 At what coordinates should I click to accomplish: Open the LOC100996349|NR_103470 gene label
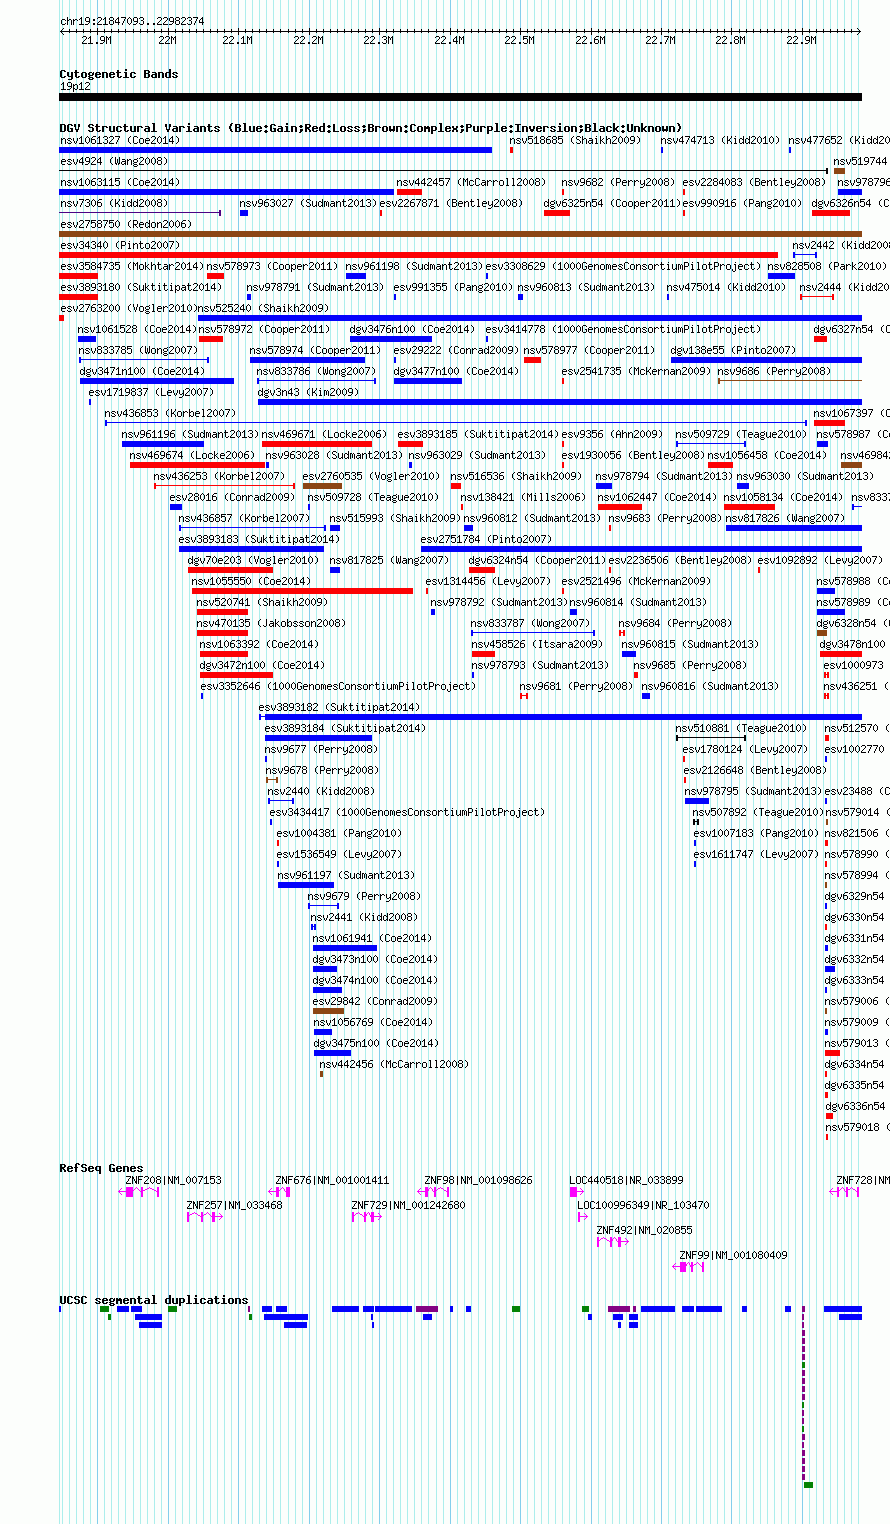(644, 1206)
